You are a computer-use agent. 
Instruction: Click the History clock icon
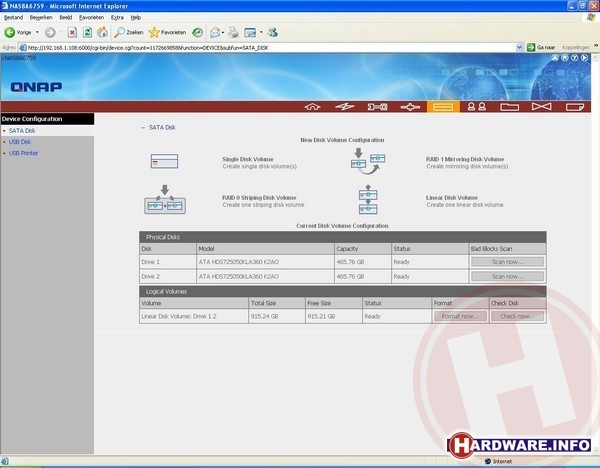pyautogui.click(x=197, y=33)
